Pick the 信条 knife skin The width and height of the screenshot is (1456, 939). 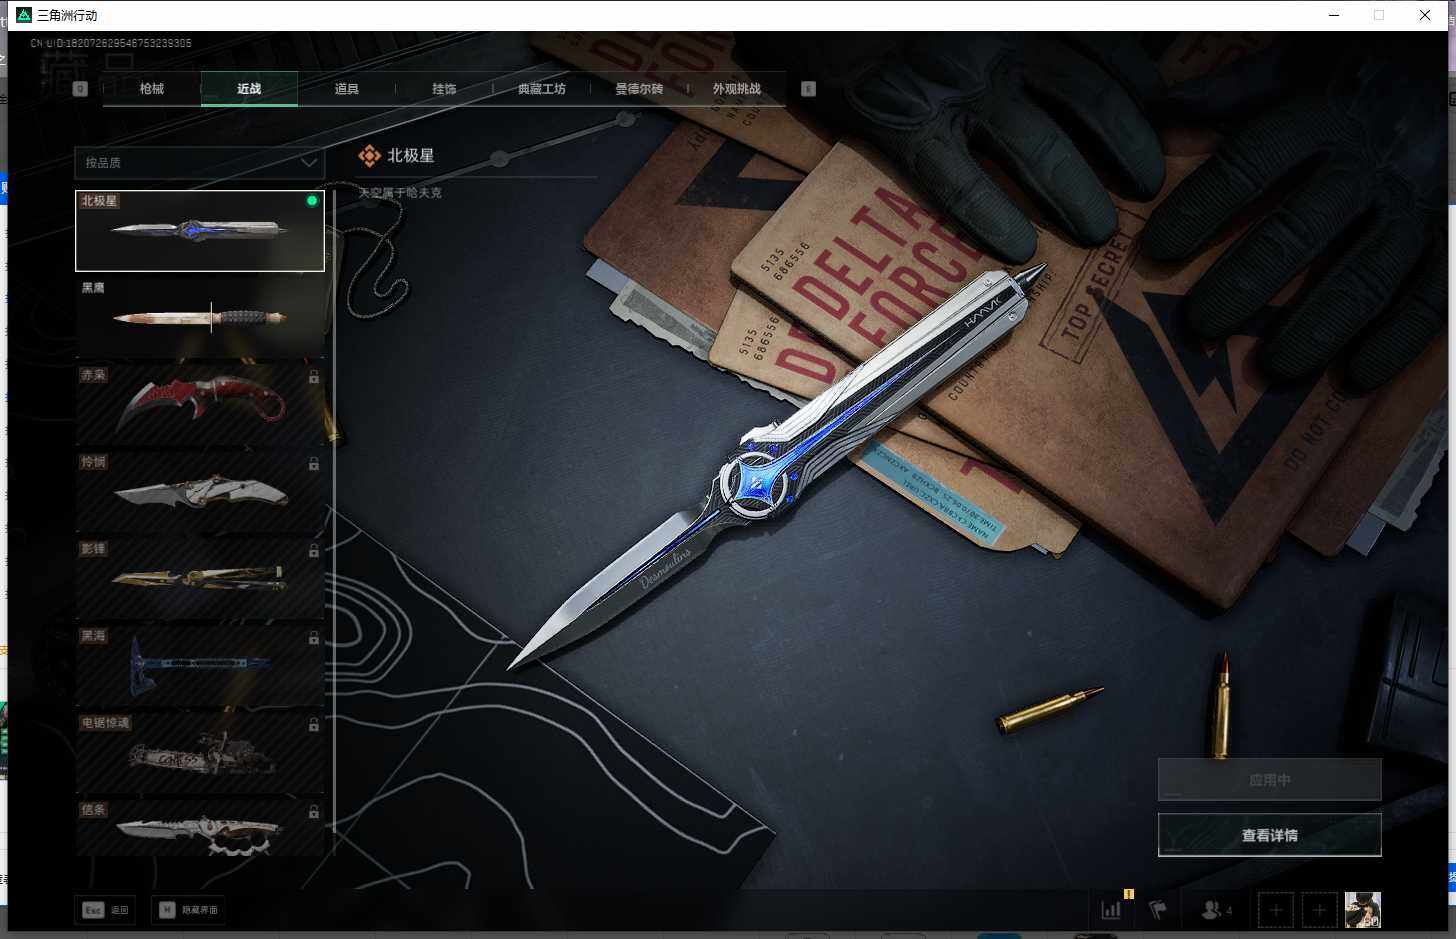tap(200, 827)
